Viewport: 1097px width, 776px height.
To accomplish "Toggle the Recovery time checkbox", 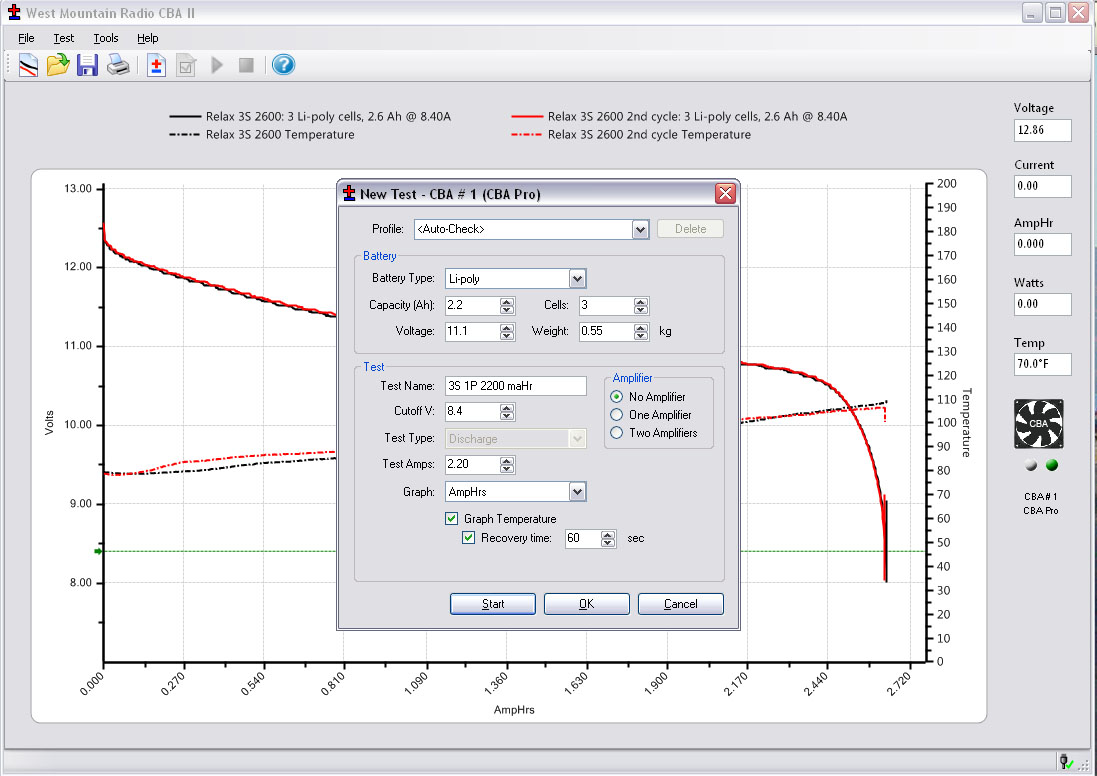I will coord(469,538).
